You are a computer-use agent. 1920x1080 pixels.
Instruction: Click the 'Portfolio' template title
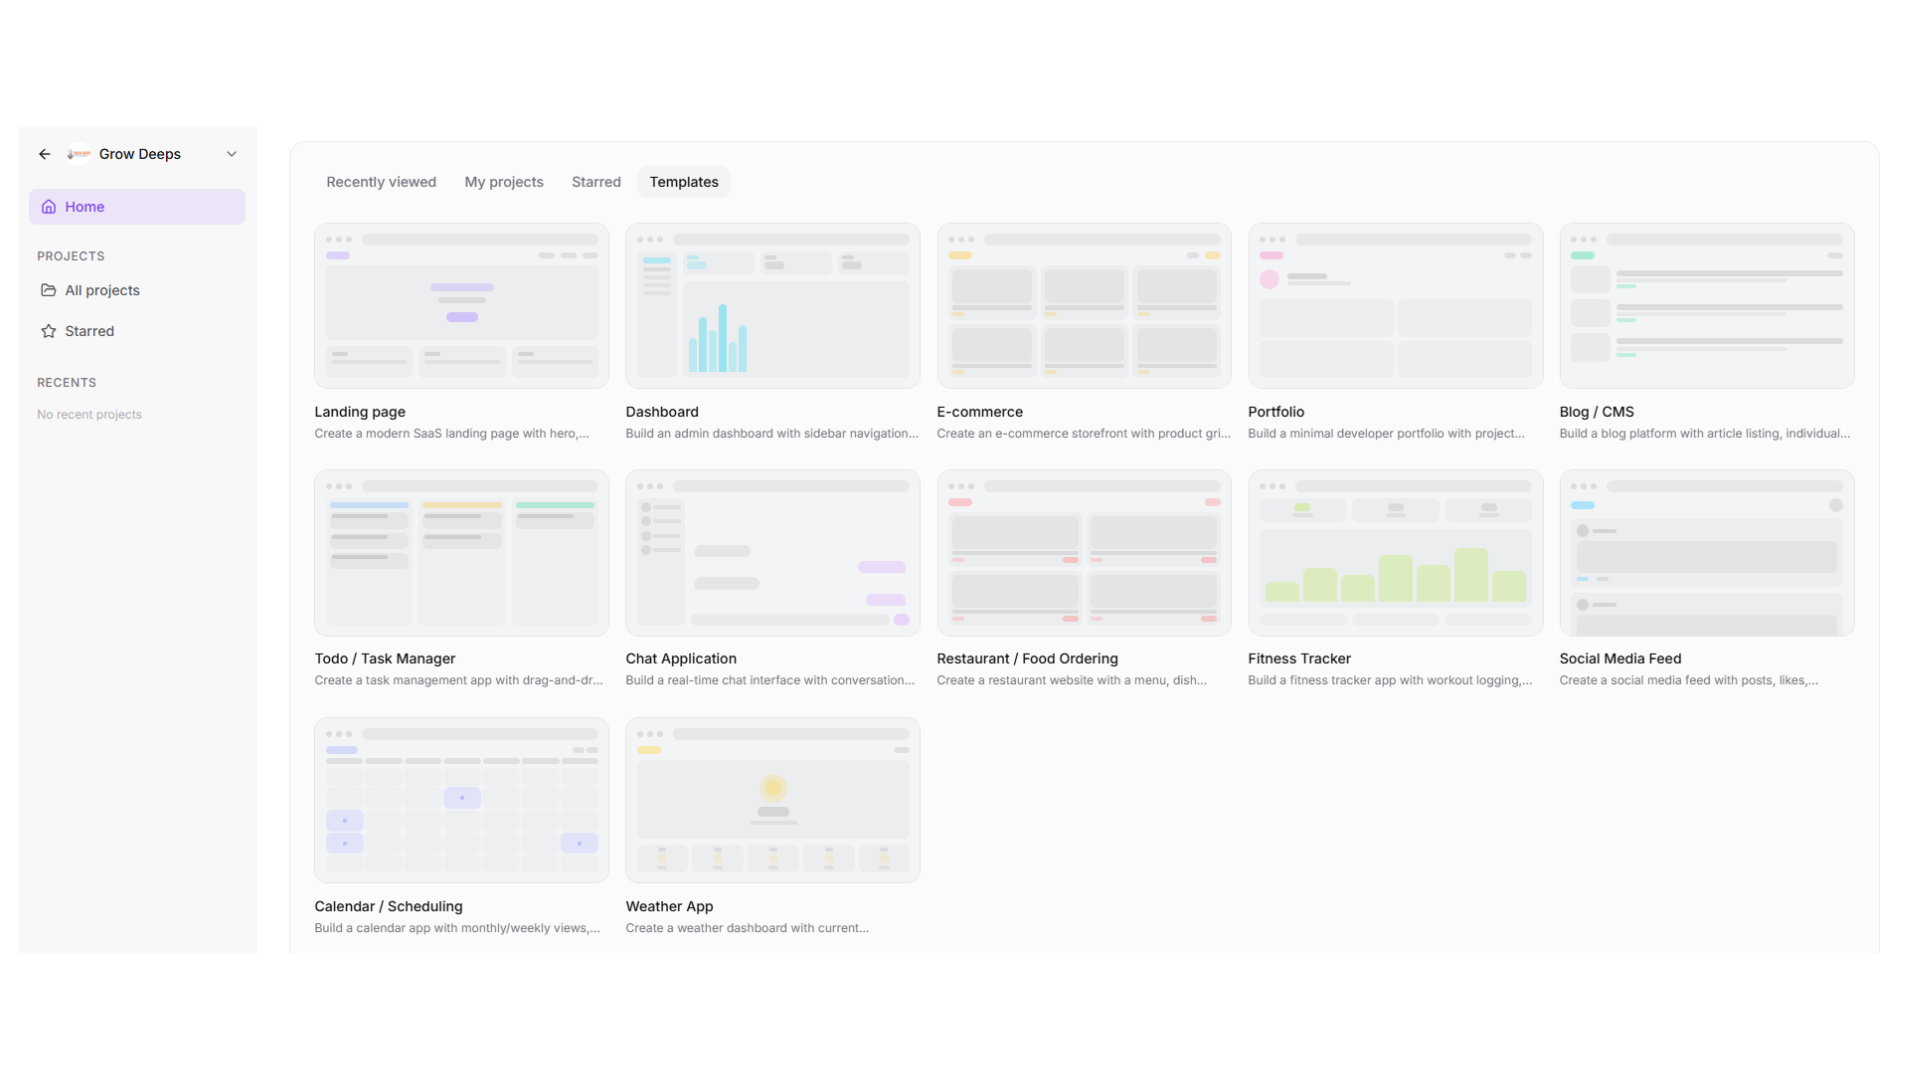click(1276, 412)
